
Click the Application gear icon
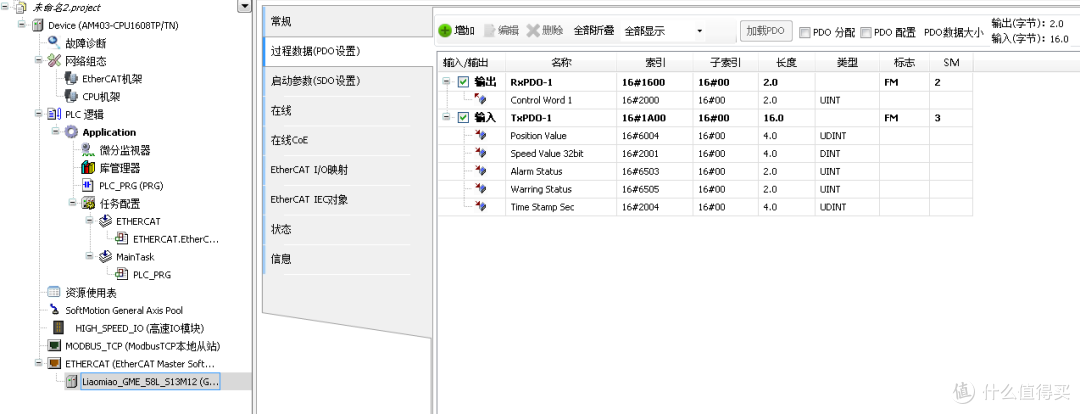(71, 132)
